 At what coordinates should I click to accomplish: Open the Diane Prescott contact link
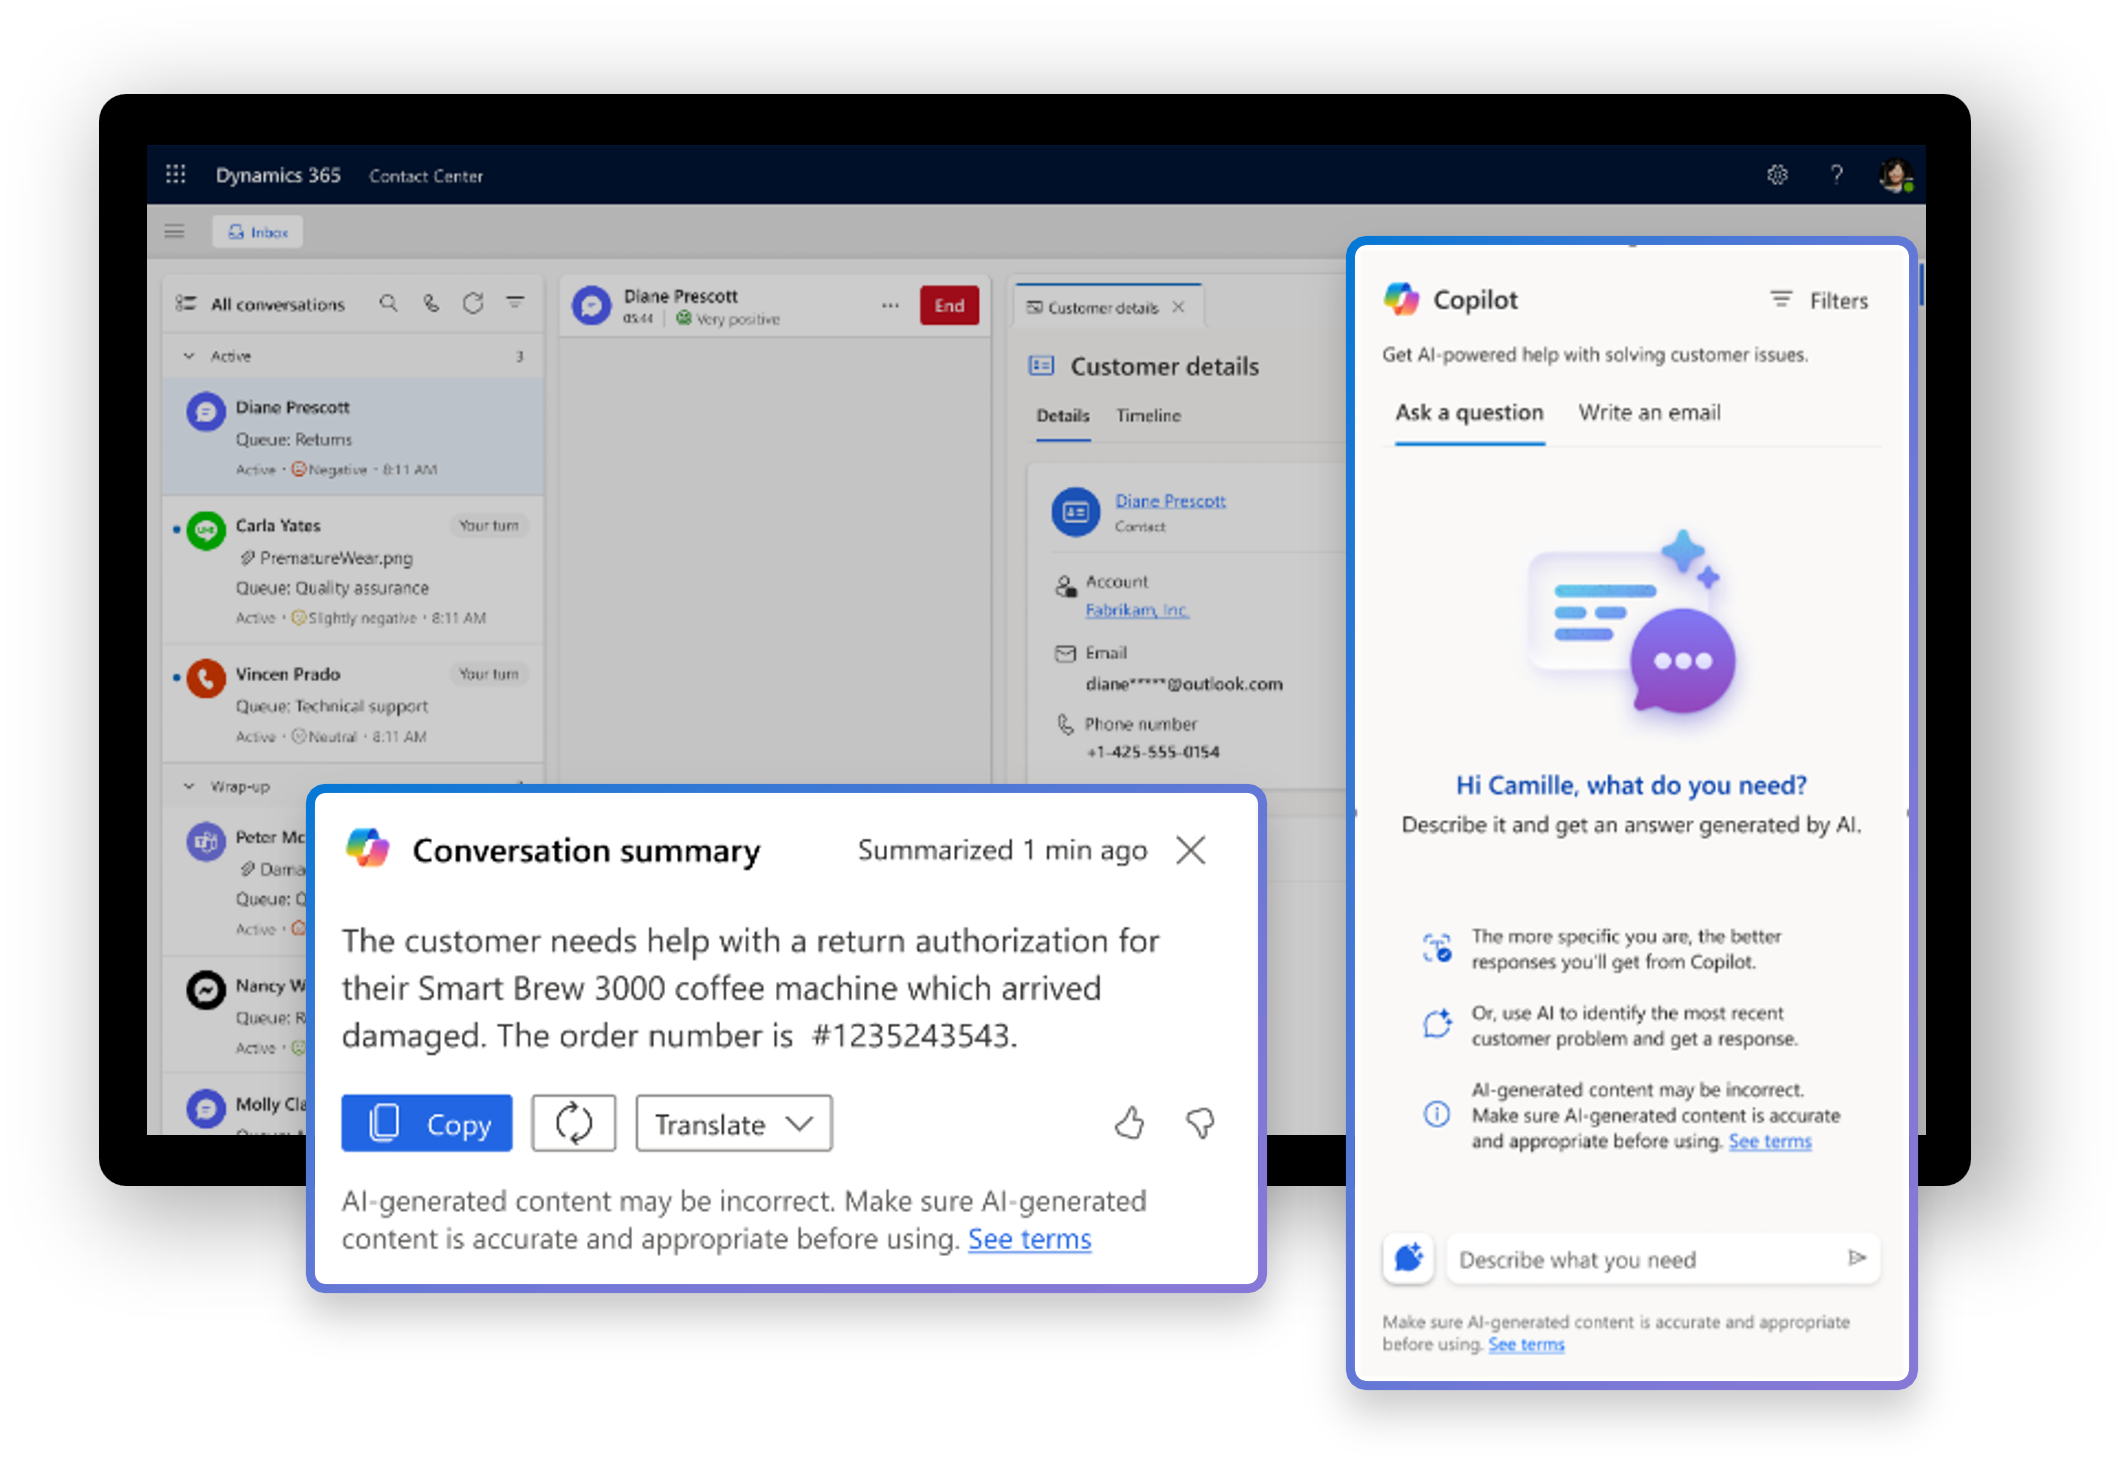click(1170, 501)
